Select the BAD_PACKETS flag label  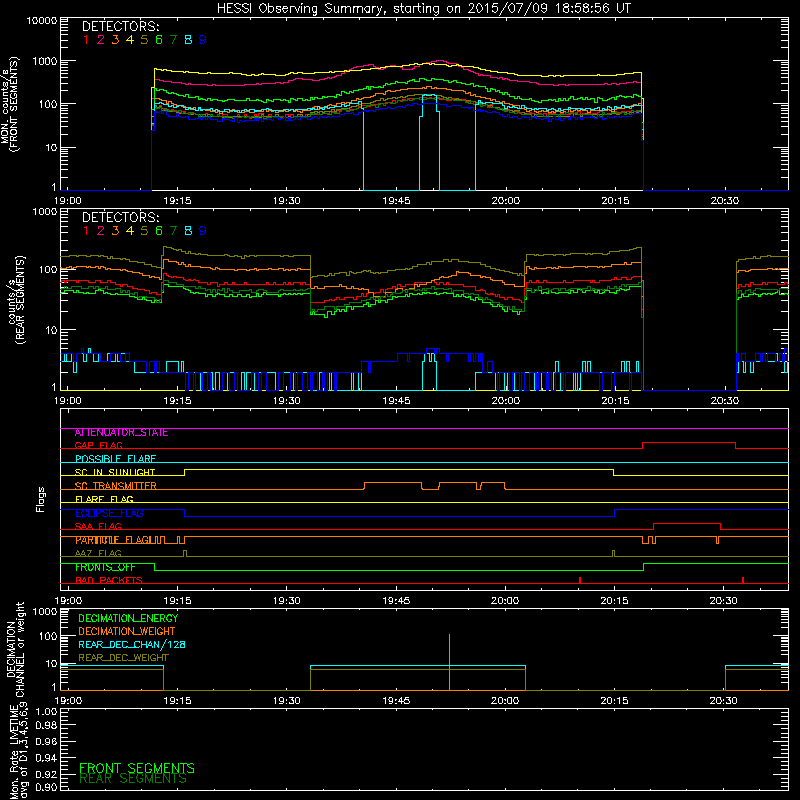[x=109, y=580]
